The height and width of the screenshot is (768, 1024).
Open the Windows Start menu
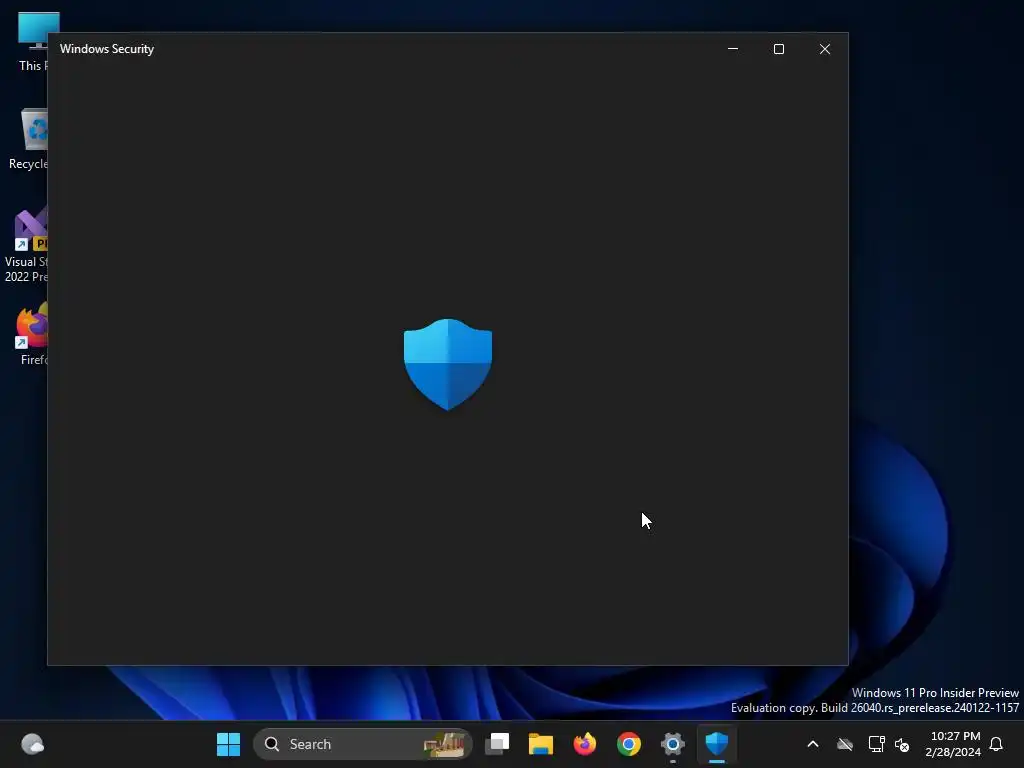[x=228, y=744]
